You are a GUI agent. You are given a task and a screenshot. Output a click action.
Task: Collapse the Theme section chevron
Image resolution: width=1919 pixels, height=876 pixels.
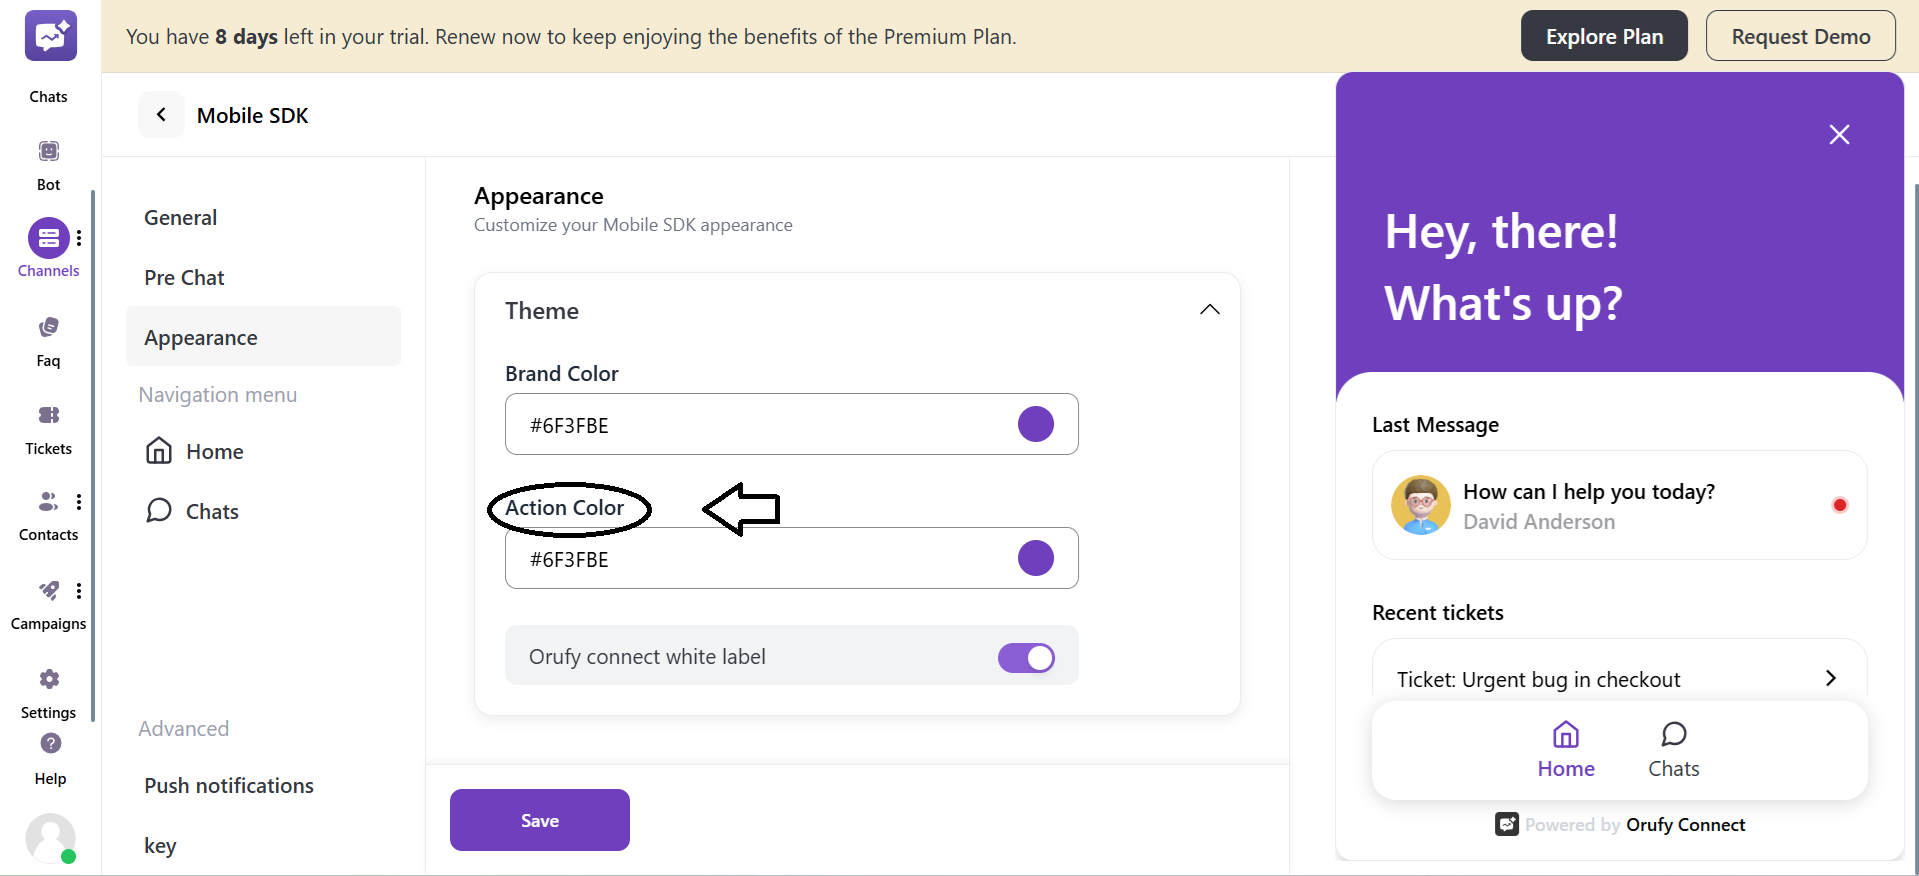tap(1209, 310)
